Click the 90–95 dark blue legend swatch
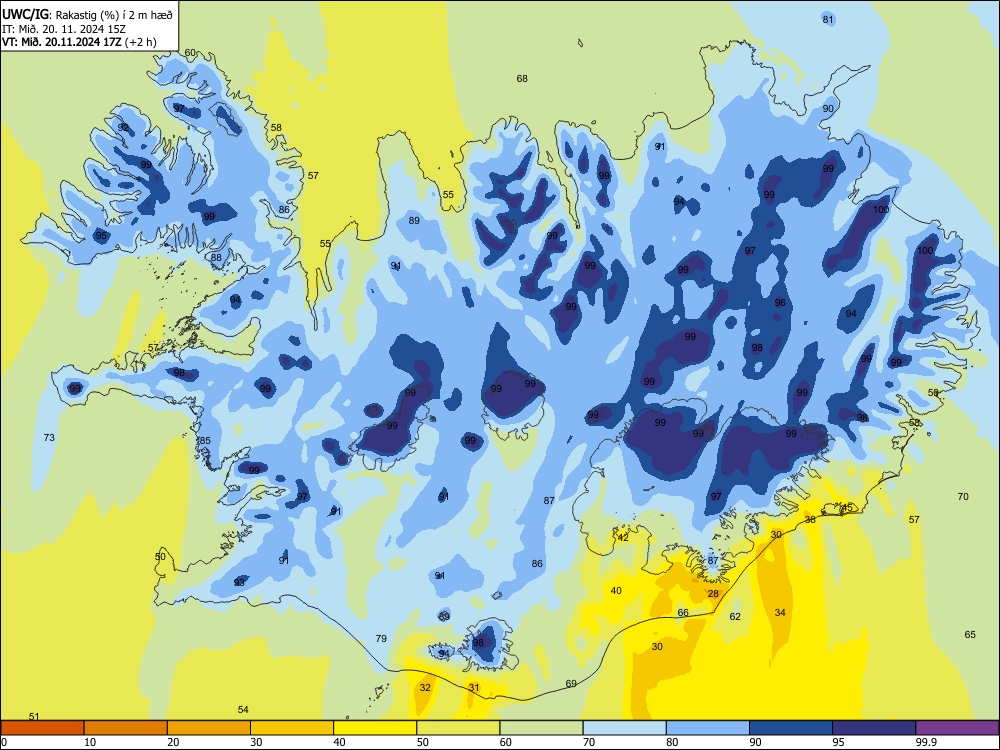Image resolution: width=1000 pixels, height=750 pixels. pyautogui.click(x=791, y=728)
